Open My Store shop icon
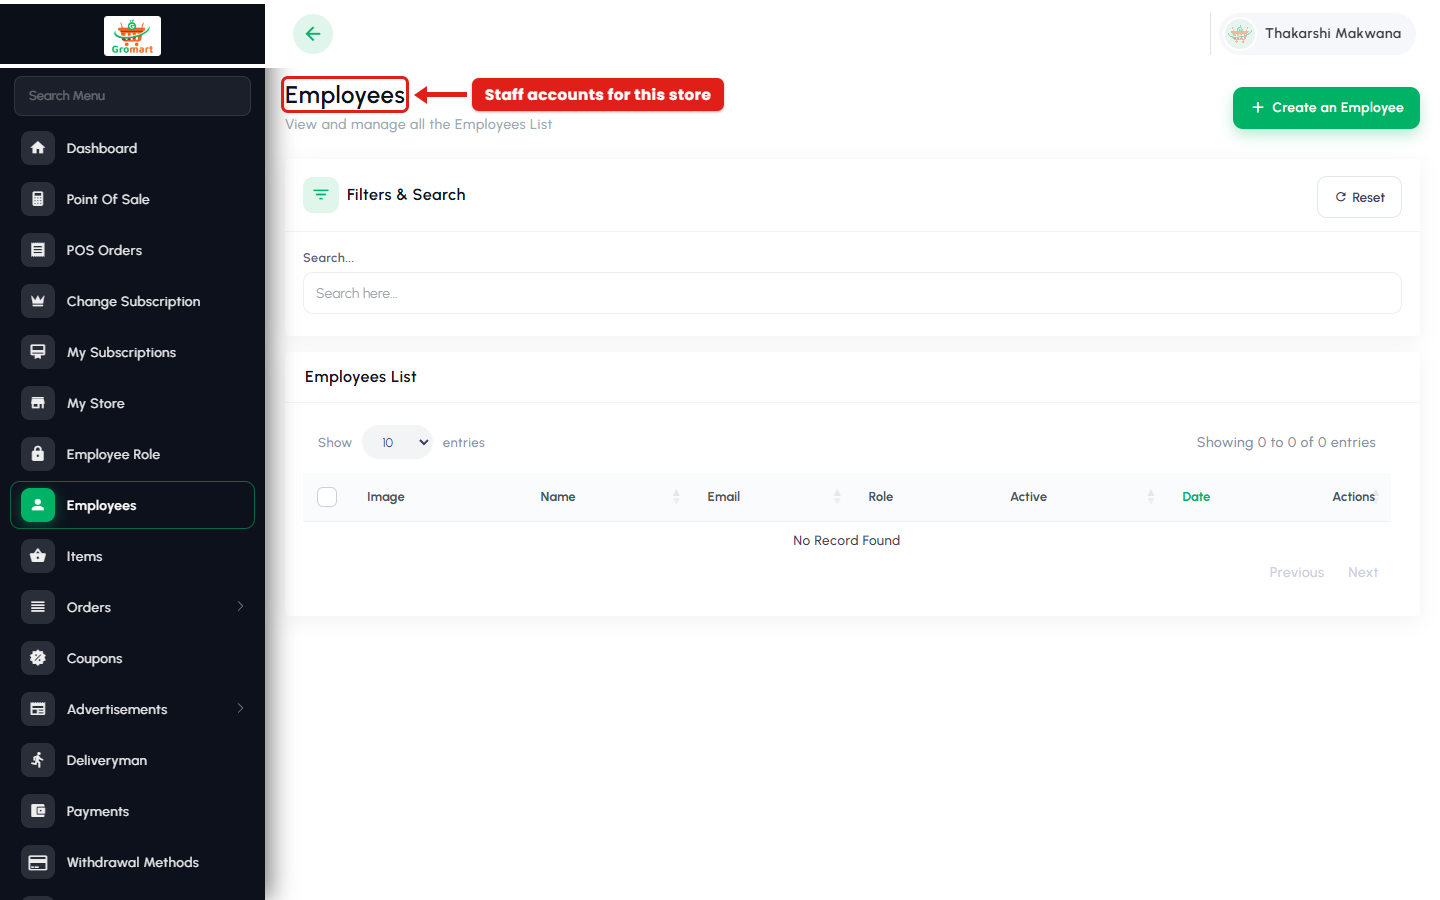Viewport: 1440px width, 900px height. coord(38,403)
